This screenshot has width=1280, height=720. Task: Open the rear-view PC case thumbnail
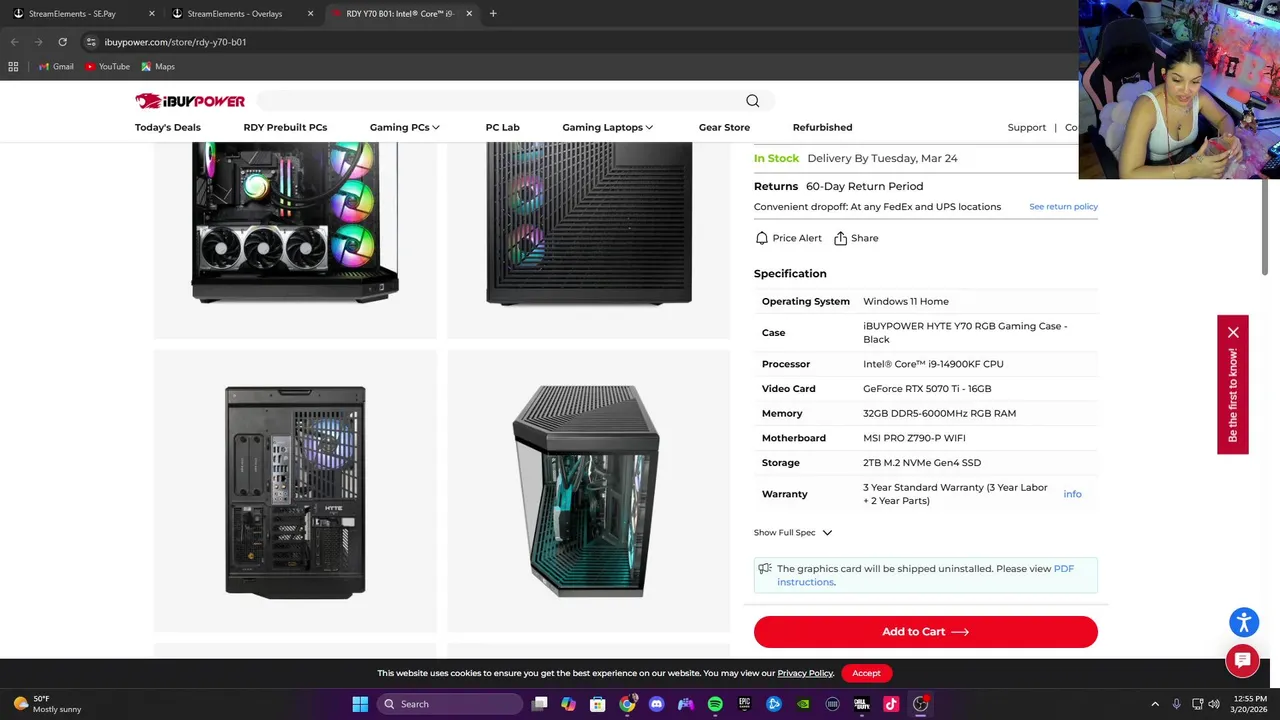pos(295,491)
